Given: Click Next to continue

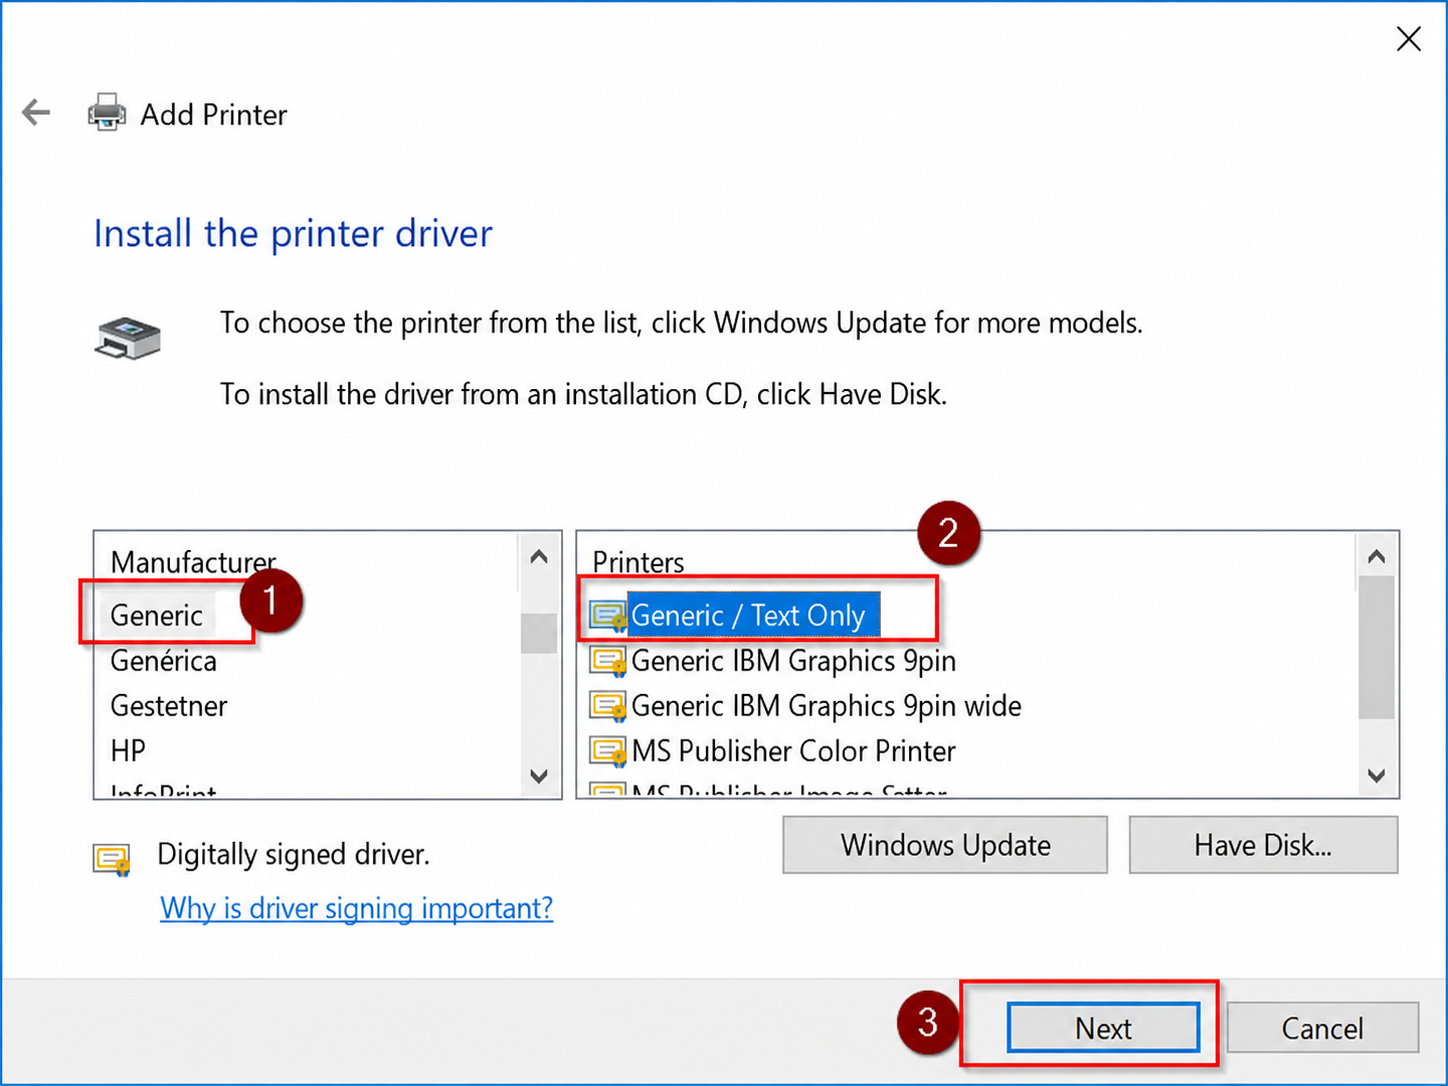Looking at the screenshot, I should tap(1103, 1028).
